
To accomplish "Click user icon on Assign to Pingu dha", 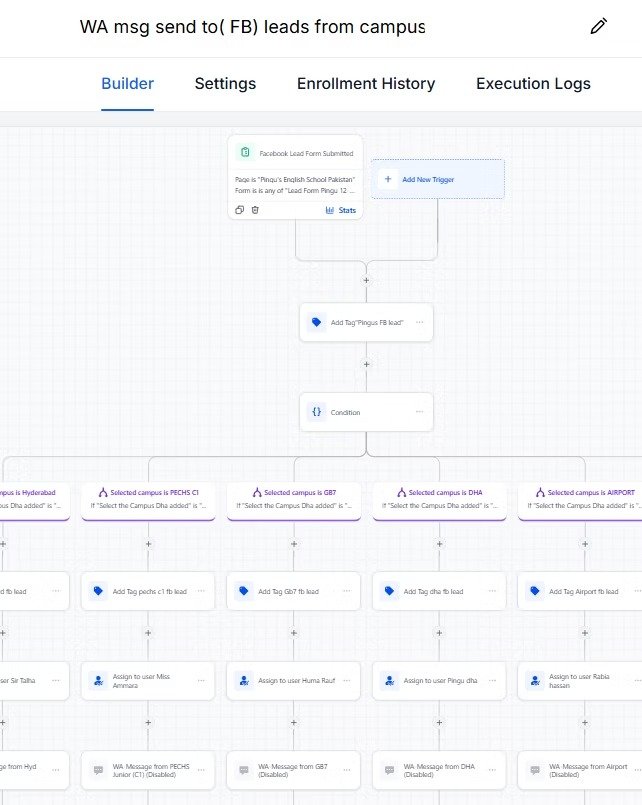I will tap(390, 680).
